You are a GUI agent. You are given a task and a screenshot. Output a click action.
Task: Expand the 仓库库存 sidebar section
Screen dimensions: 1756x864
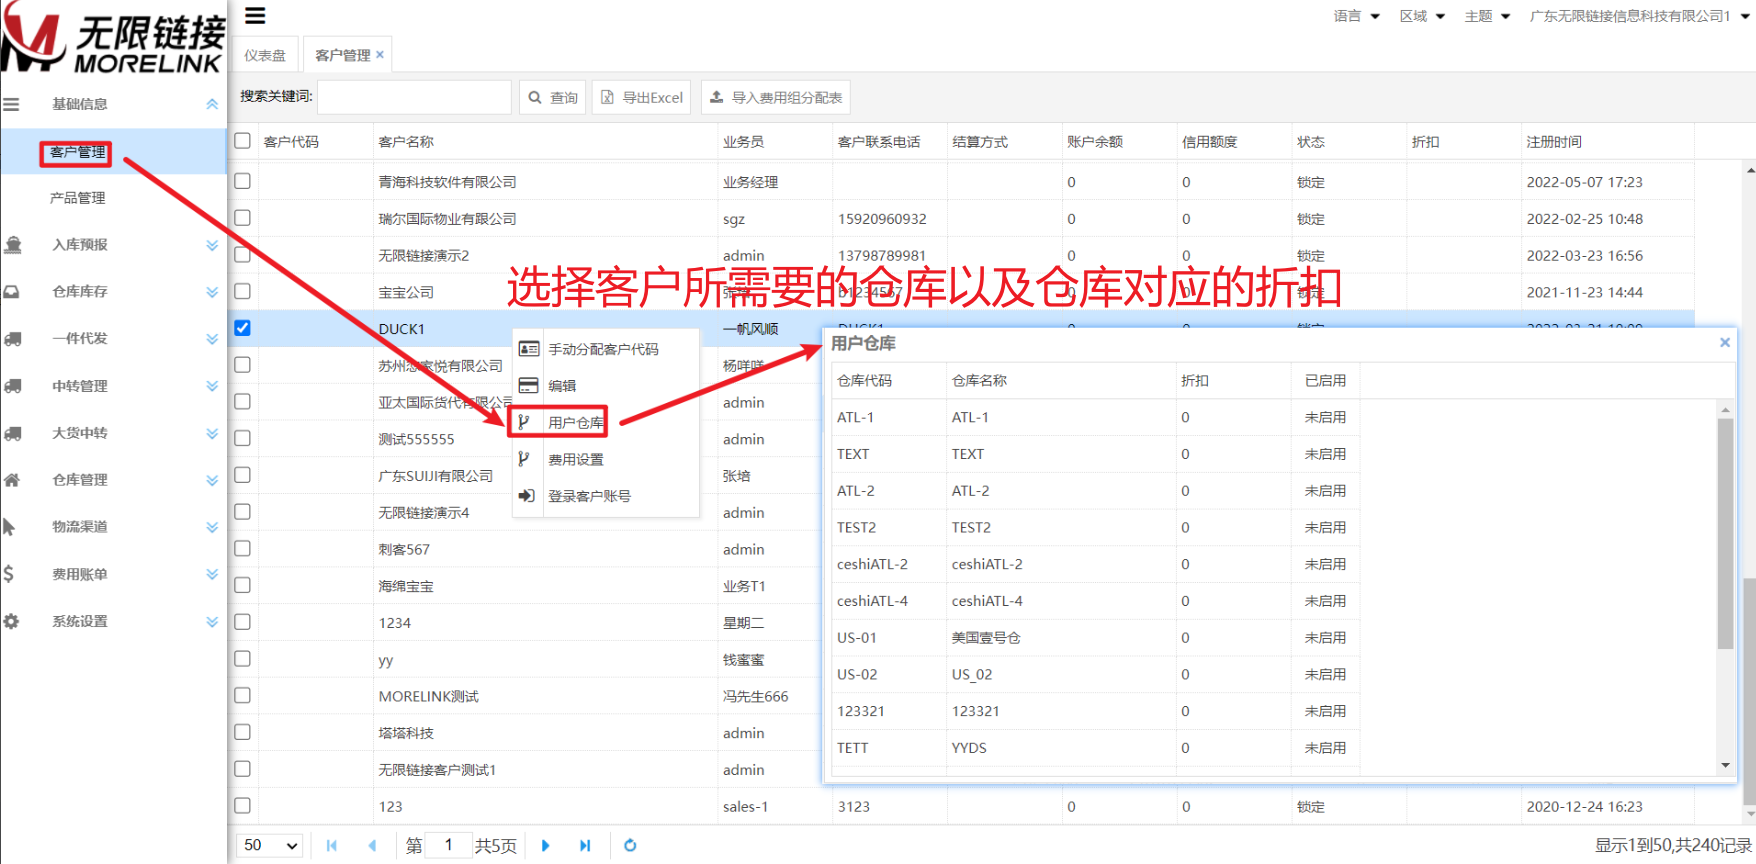212,292
